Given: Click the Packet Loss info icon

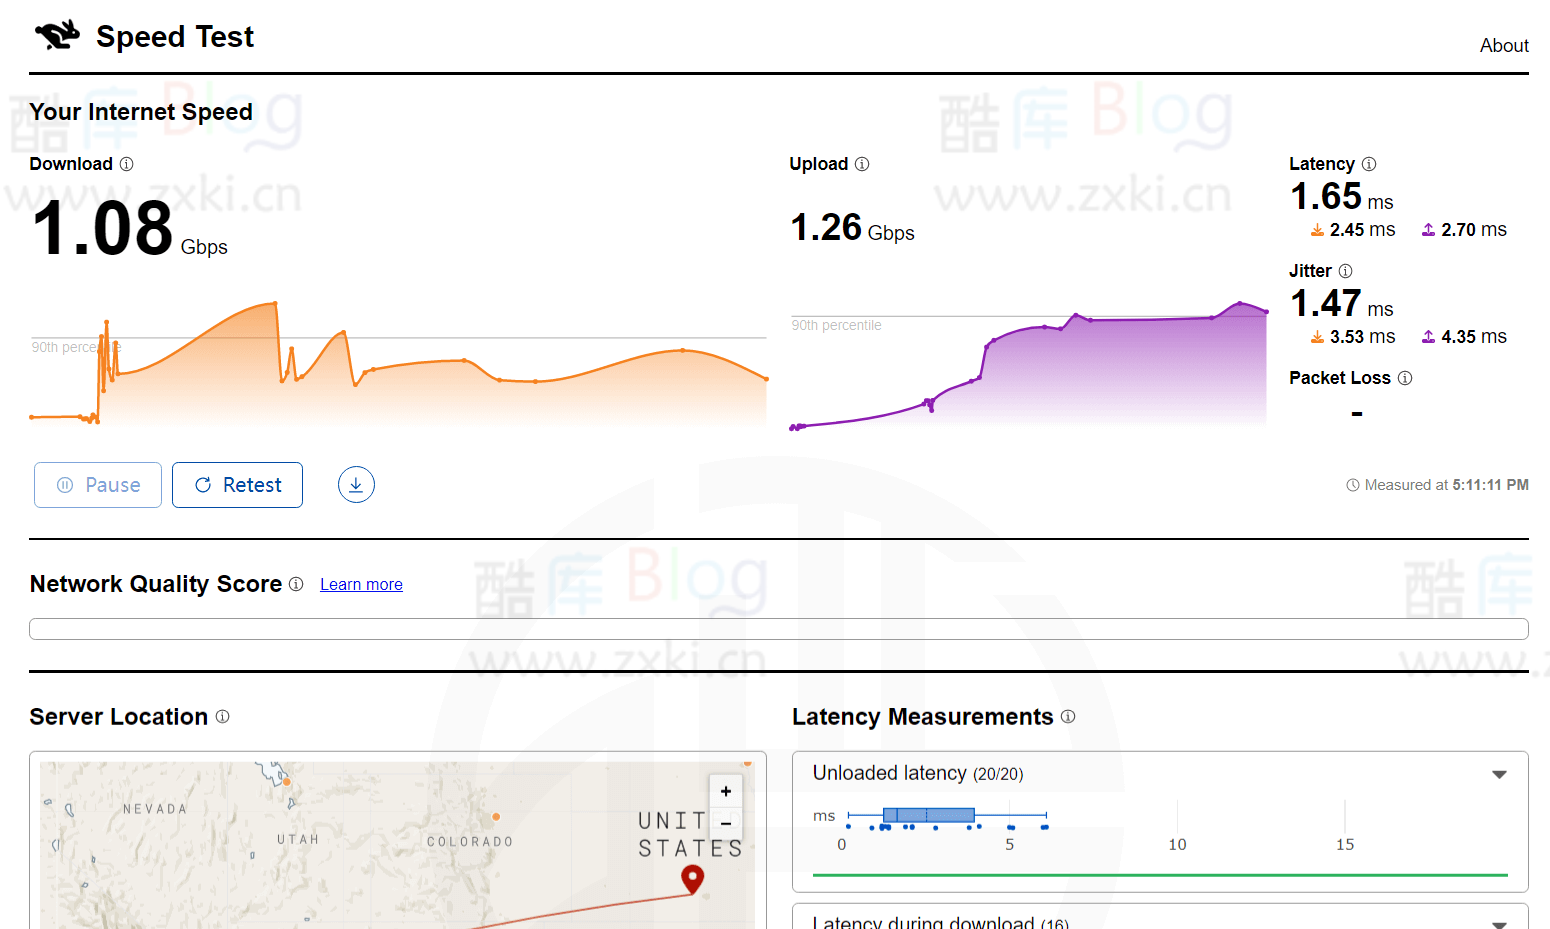Looking at the screenshot, I should (1406, 378).
